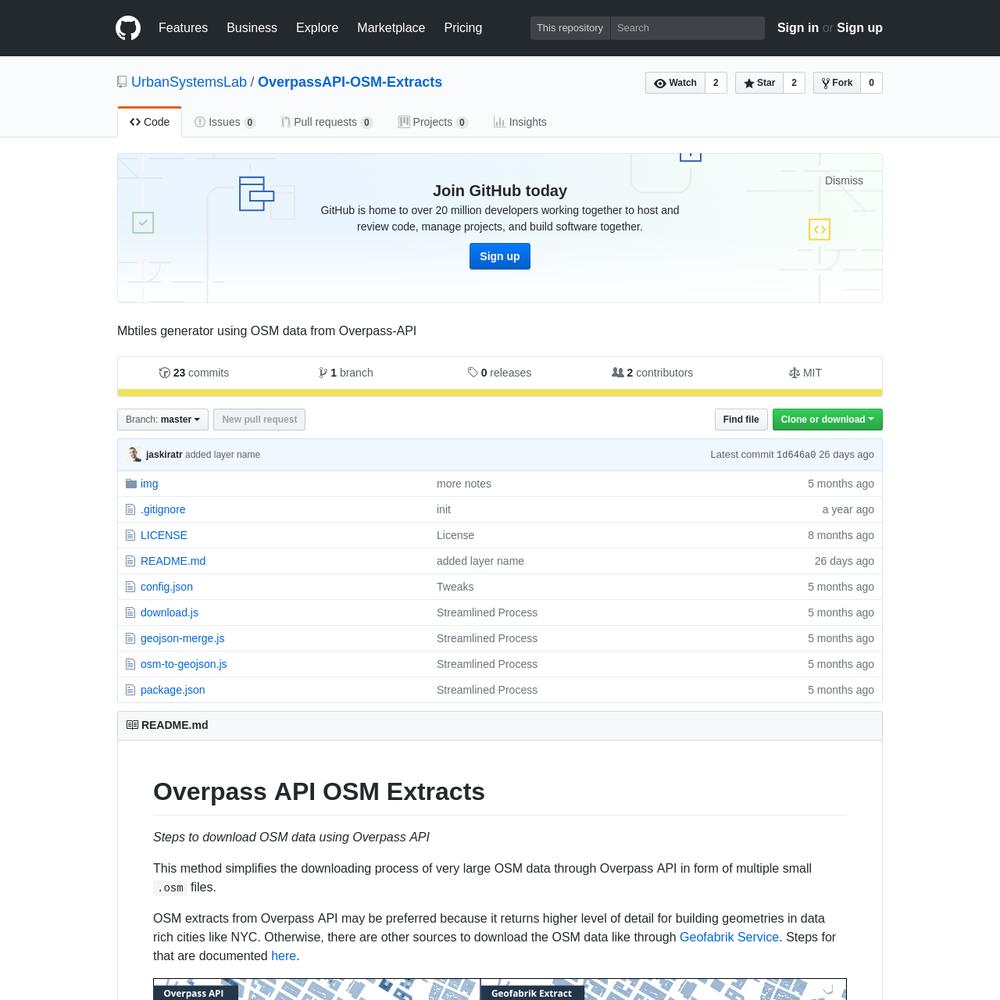Click the .gitignore file icon
This screenshot has height=1000, width=1000.
click(130, 510)
